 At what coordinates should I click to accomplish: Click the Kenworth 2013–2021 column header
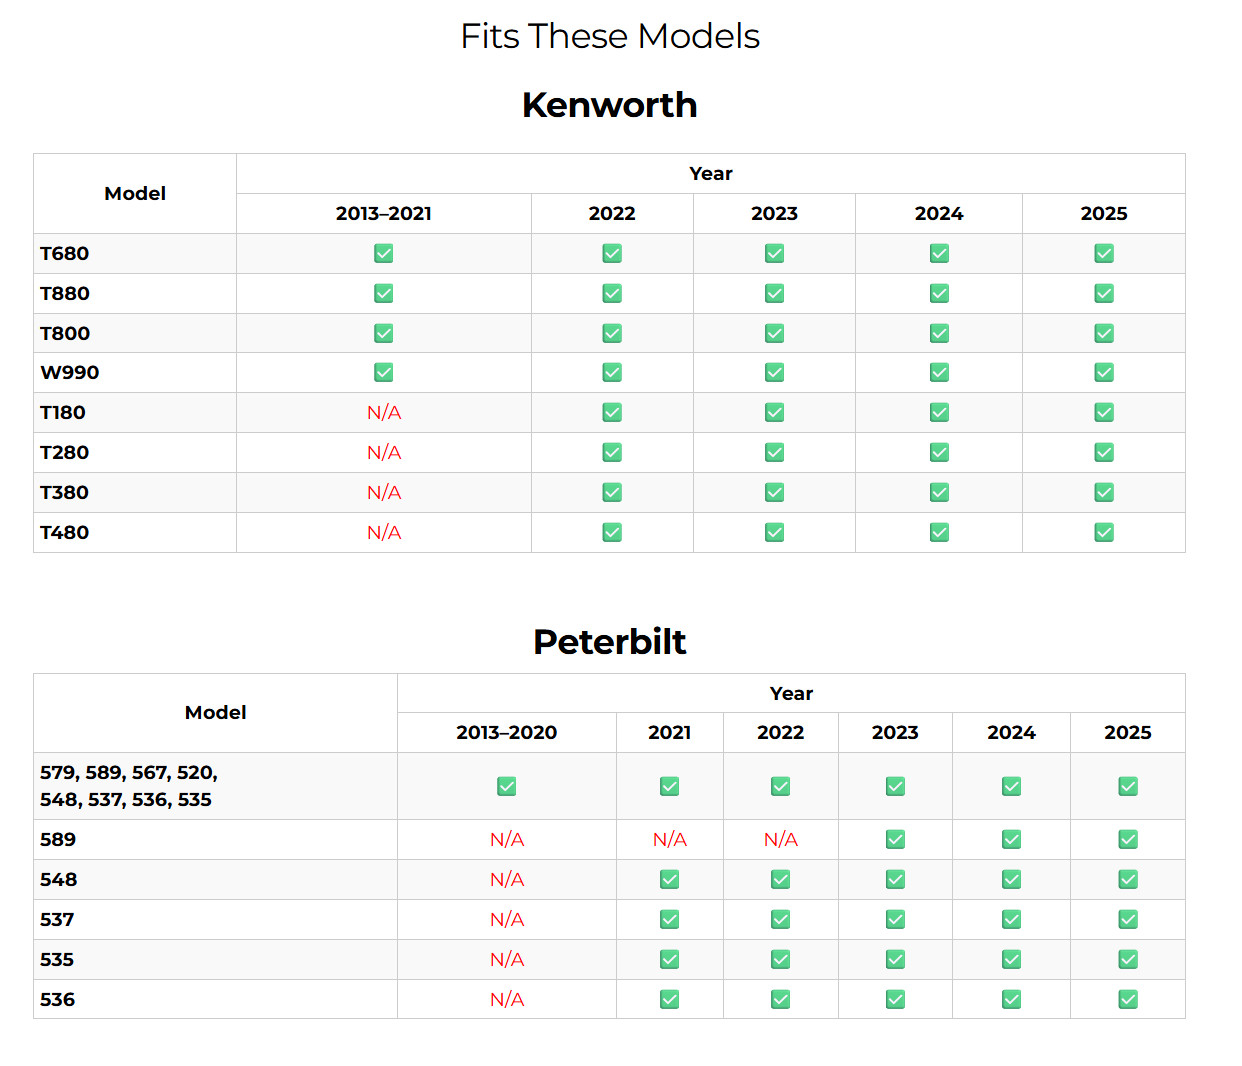point(384,213)
